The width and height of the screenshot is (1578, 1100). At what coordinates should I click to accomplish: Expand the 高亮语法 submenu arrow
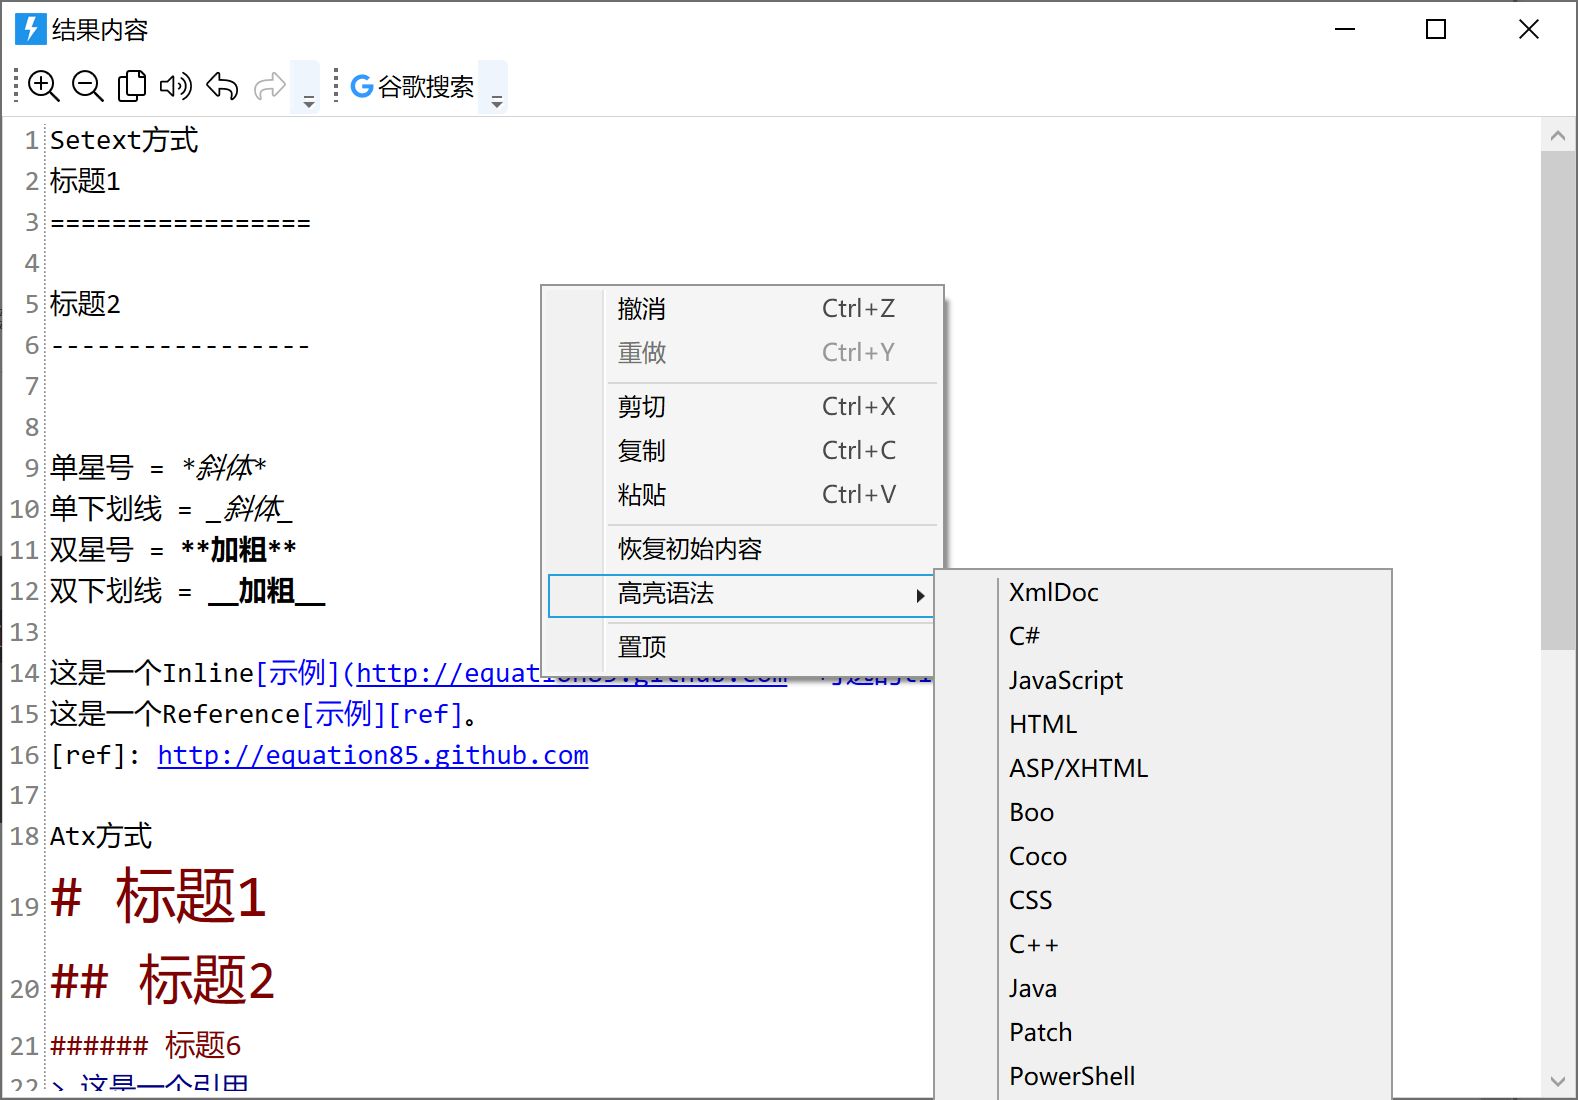coord(920,596)
